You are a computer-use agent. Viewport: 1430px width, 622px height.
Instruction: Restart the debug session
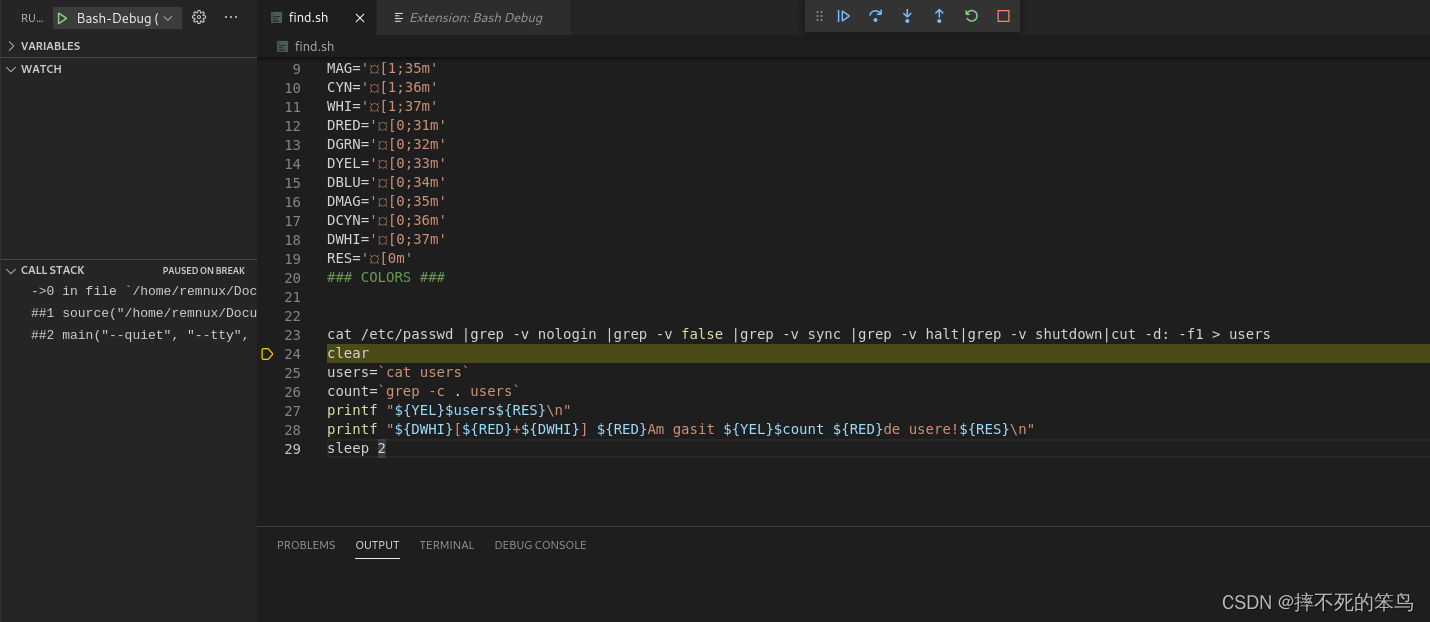tap(971, 16)
